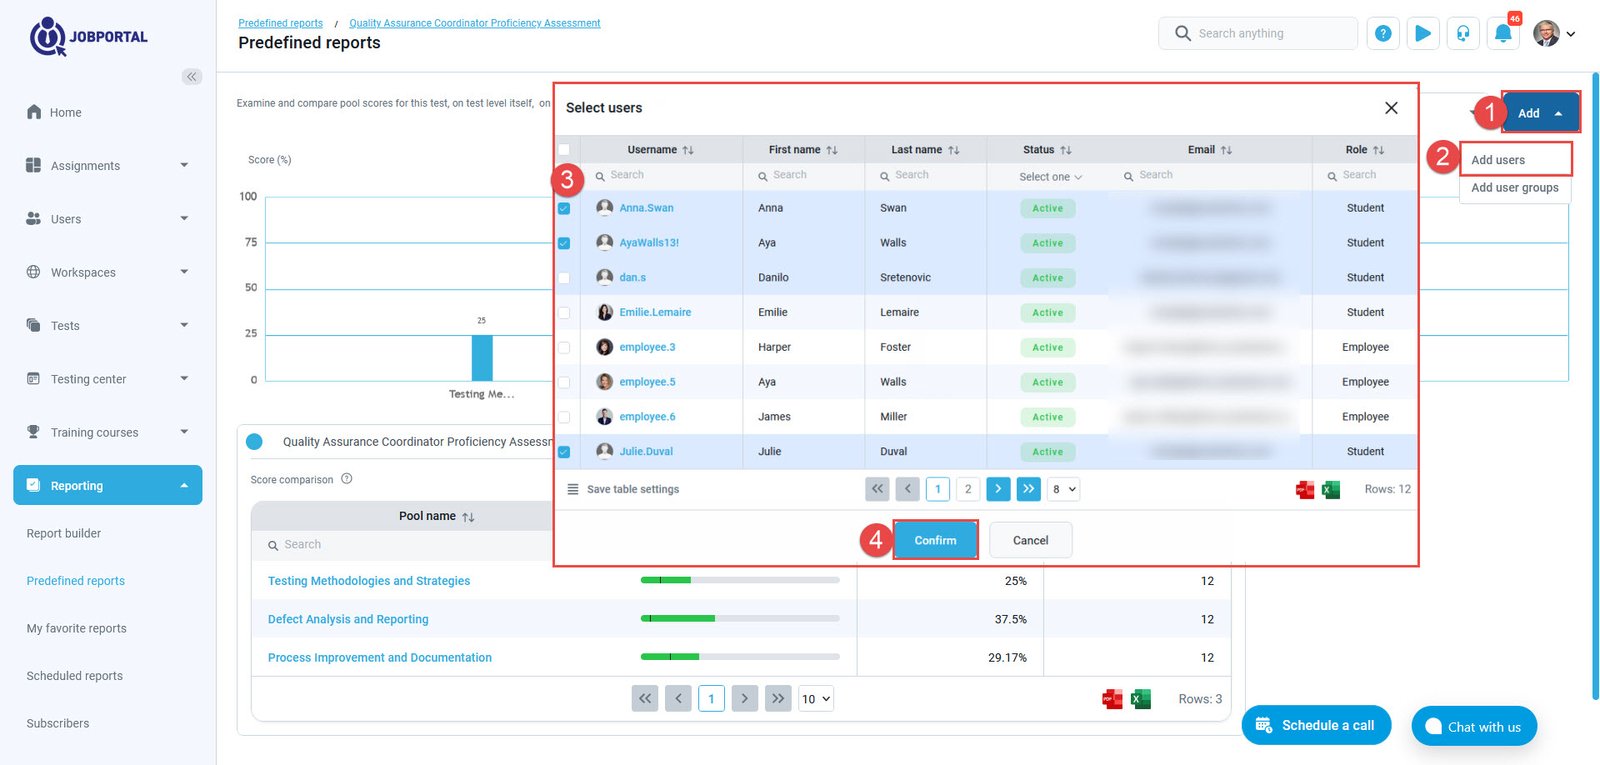
Task: Click the Confirm button
Action: click(935, 540)
